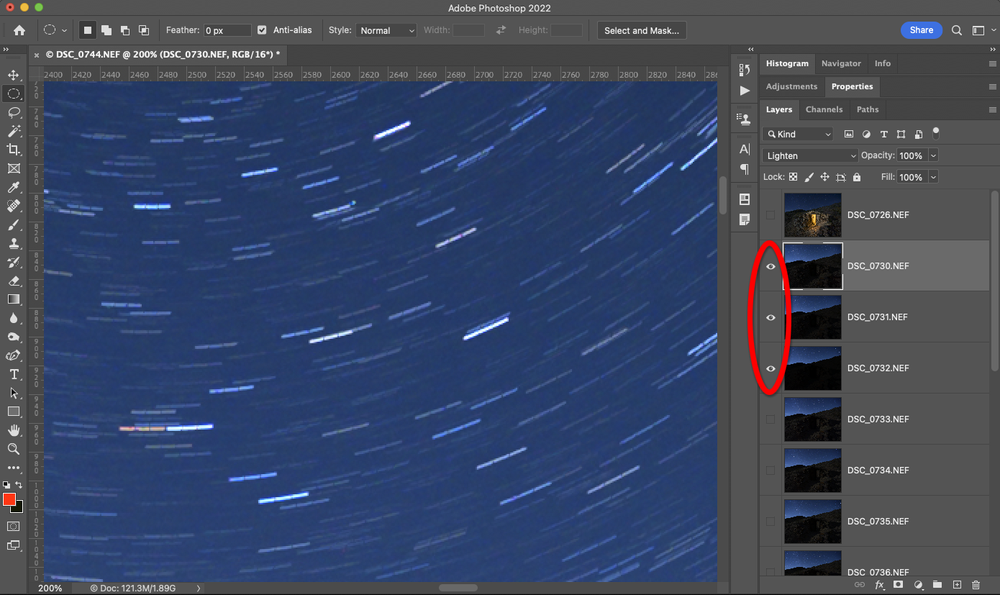The image size is (1000, 595).
Task: Switch to the Histogram tab
Action: coord(786,63)
